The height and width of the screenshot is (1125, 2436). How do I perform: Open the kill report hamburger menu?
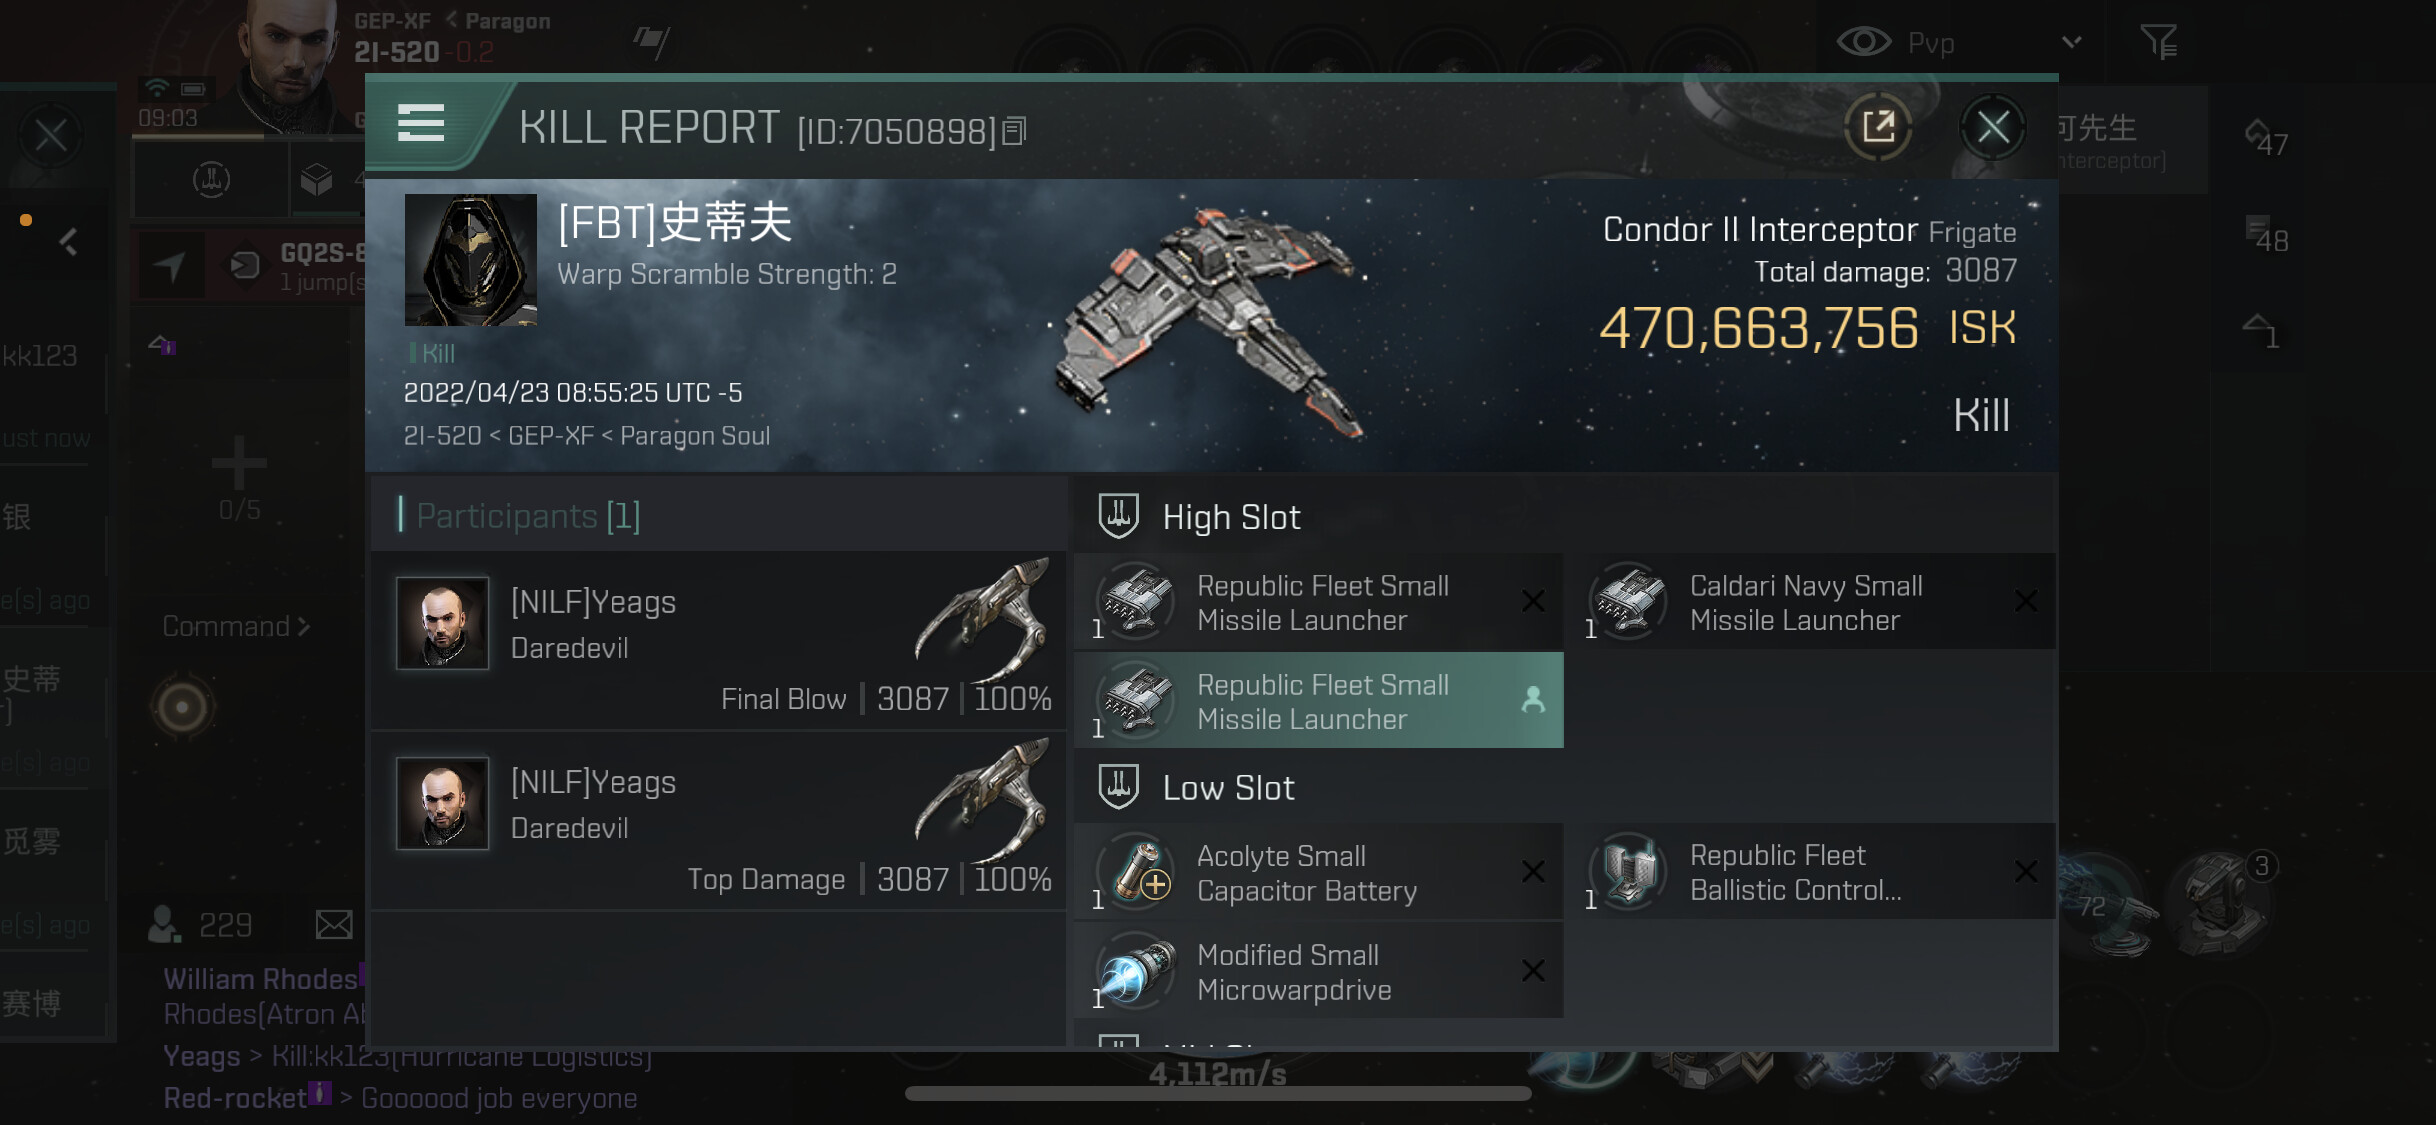[x=420, y=124]
